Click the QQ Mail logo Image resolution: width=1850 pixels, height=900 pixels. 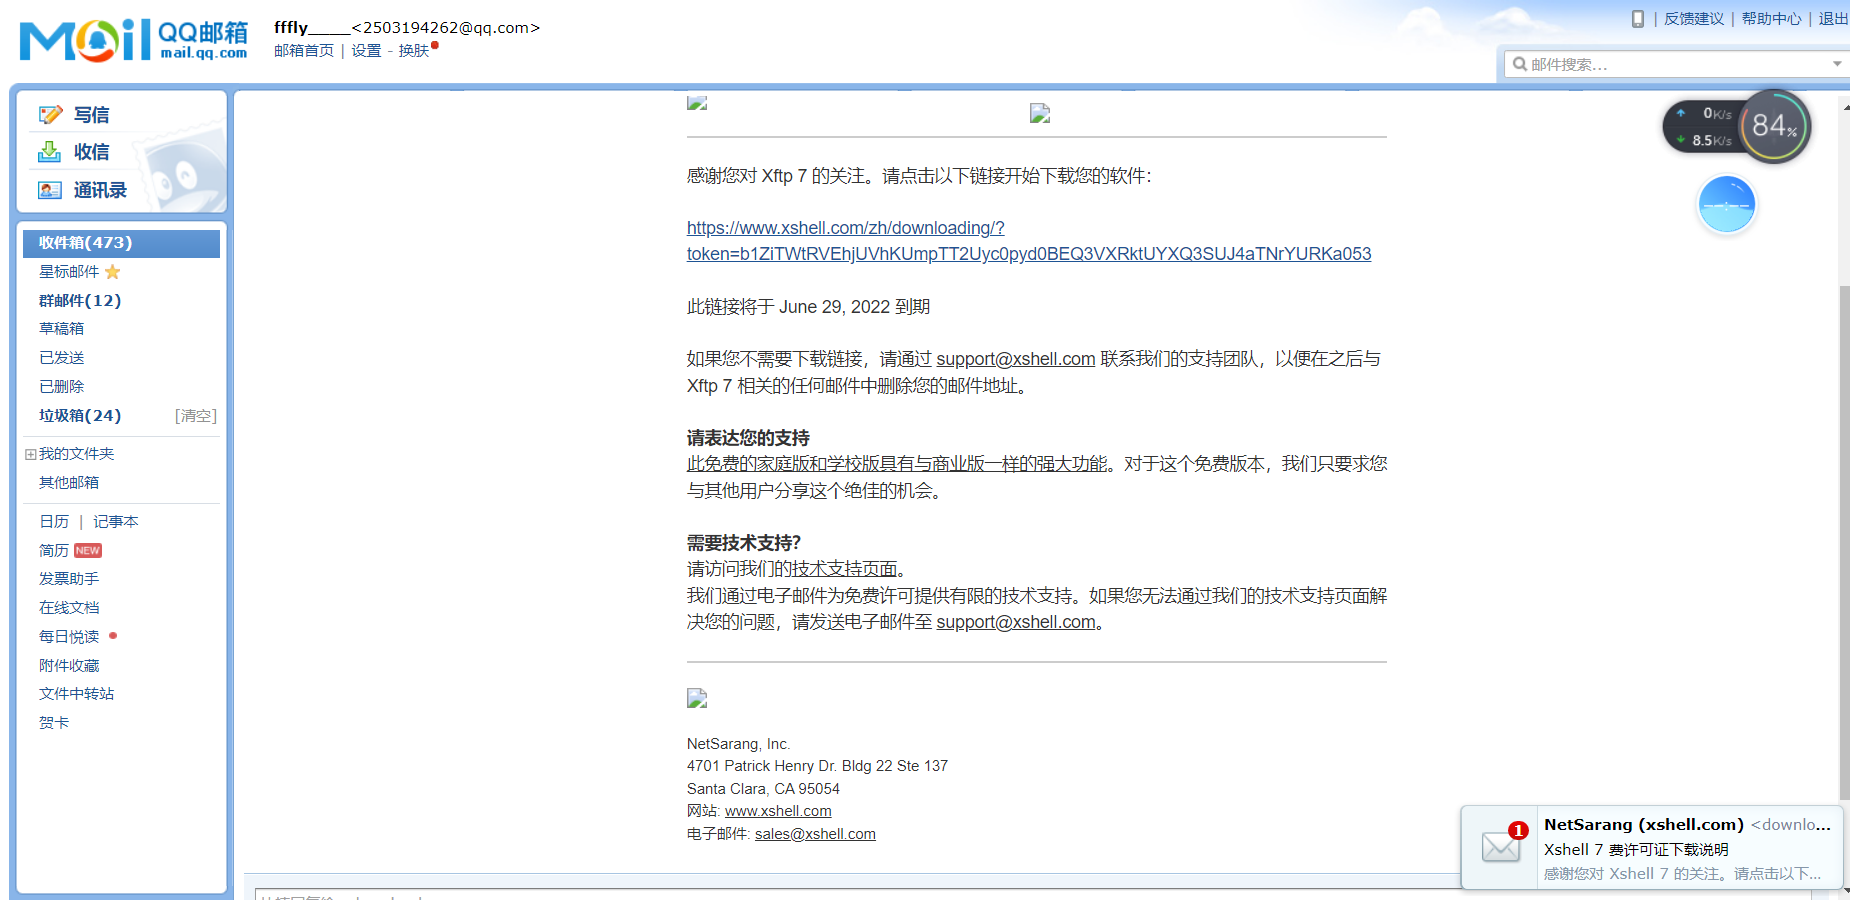tap(134, 40)
